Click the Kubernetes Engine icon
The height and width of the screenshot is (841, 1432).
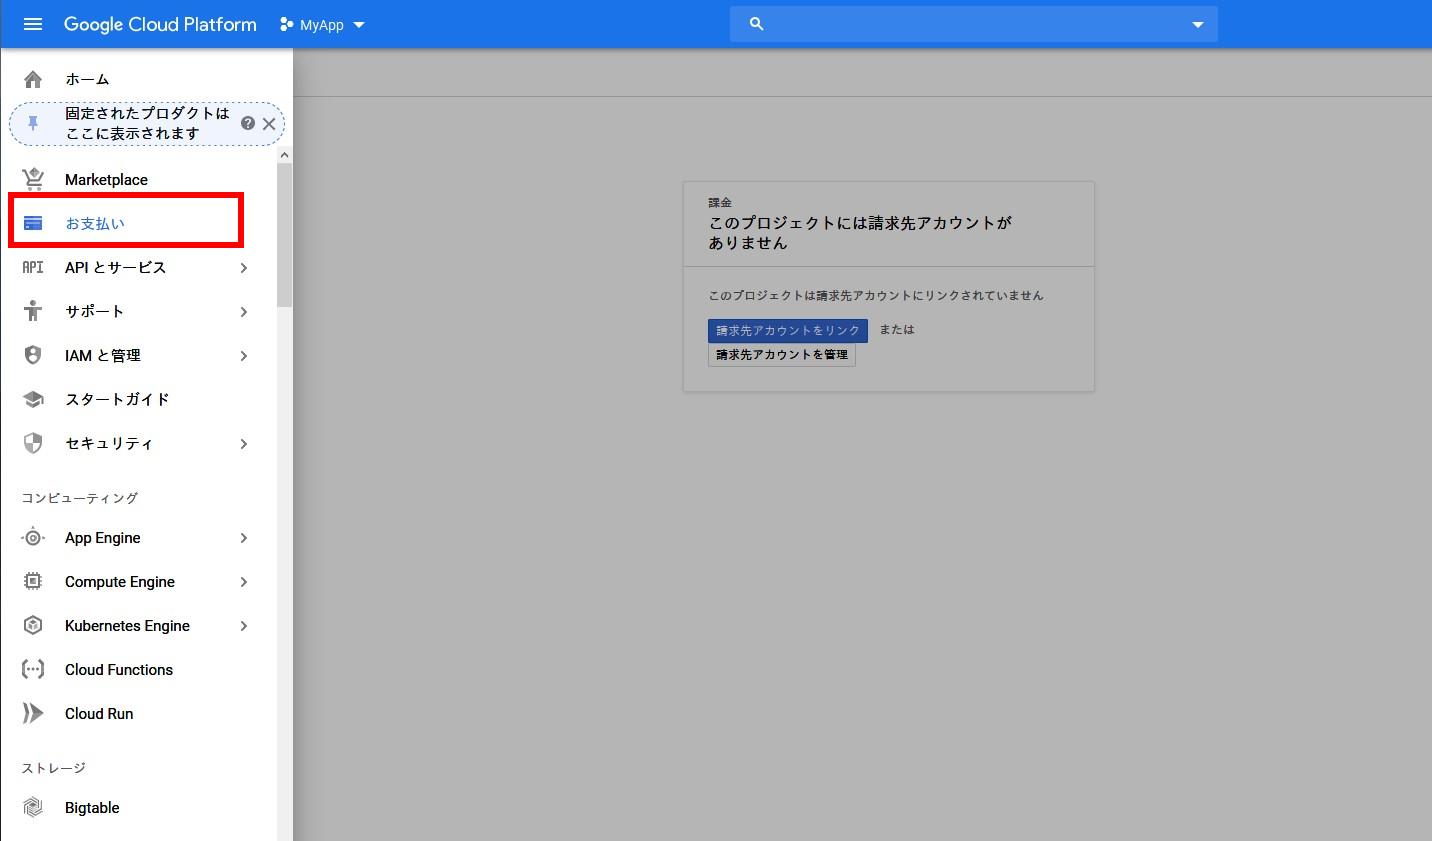point(33,626)
